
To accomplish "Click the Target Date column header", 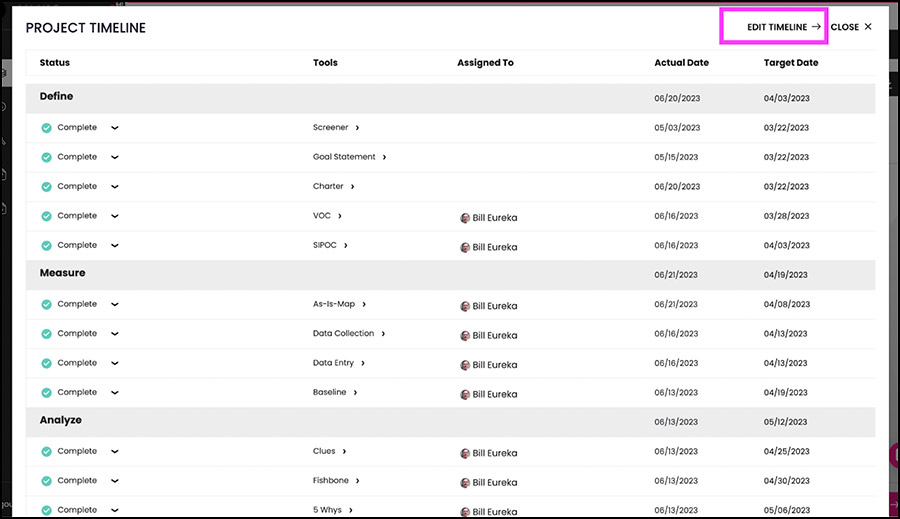I will pos(790,63).
